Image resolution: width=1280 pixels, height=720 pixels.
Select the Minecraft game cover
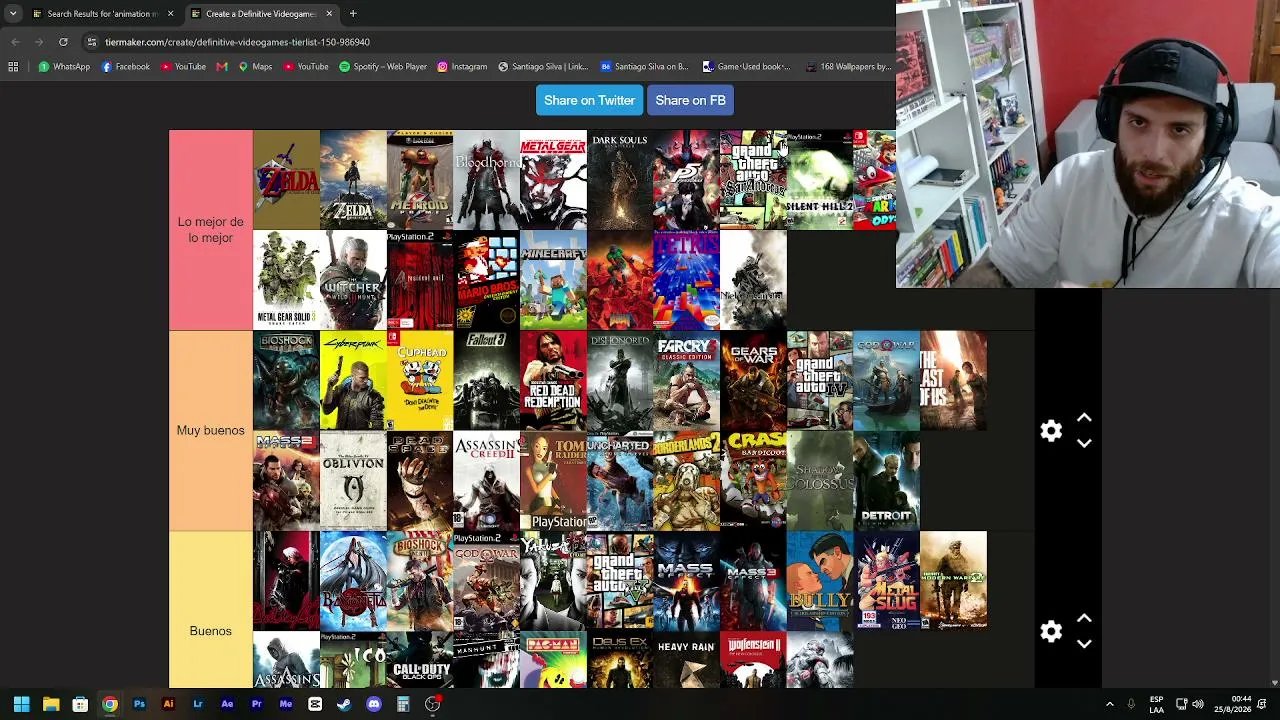click(x=553, y=280)
